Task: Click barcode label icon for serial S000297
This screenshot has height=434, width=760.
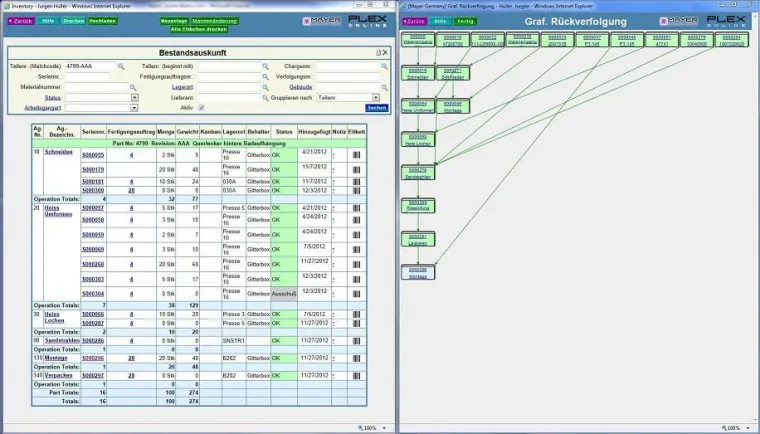Action: (x=356, y=375)
